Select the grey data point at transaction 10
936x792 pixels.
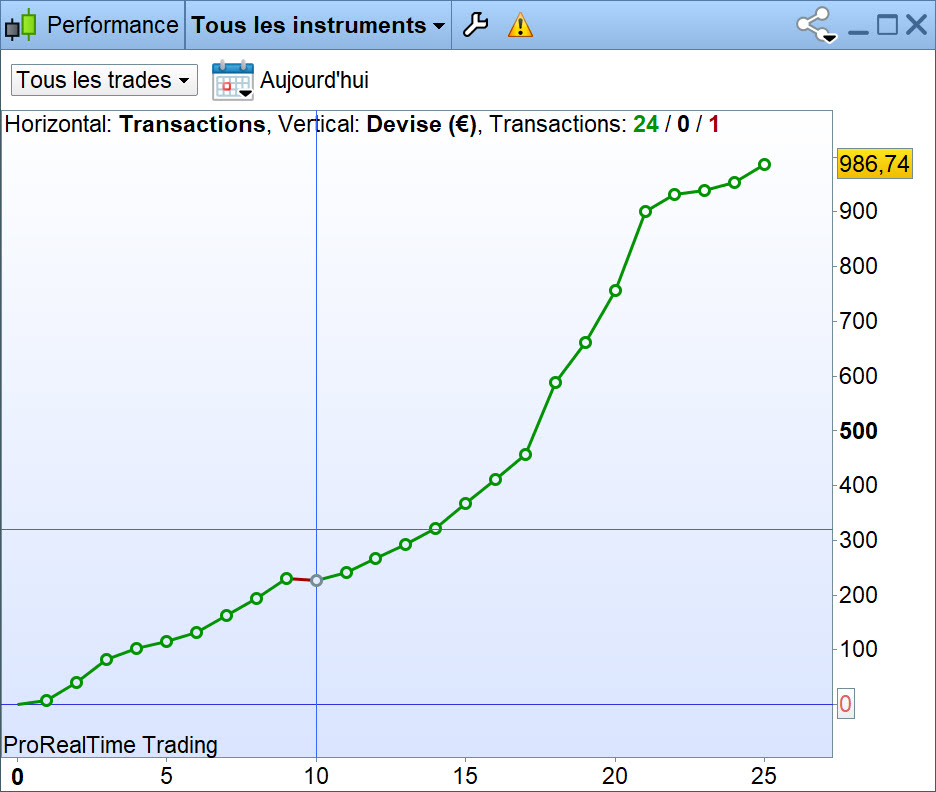tap(316, 580)
